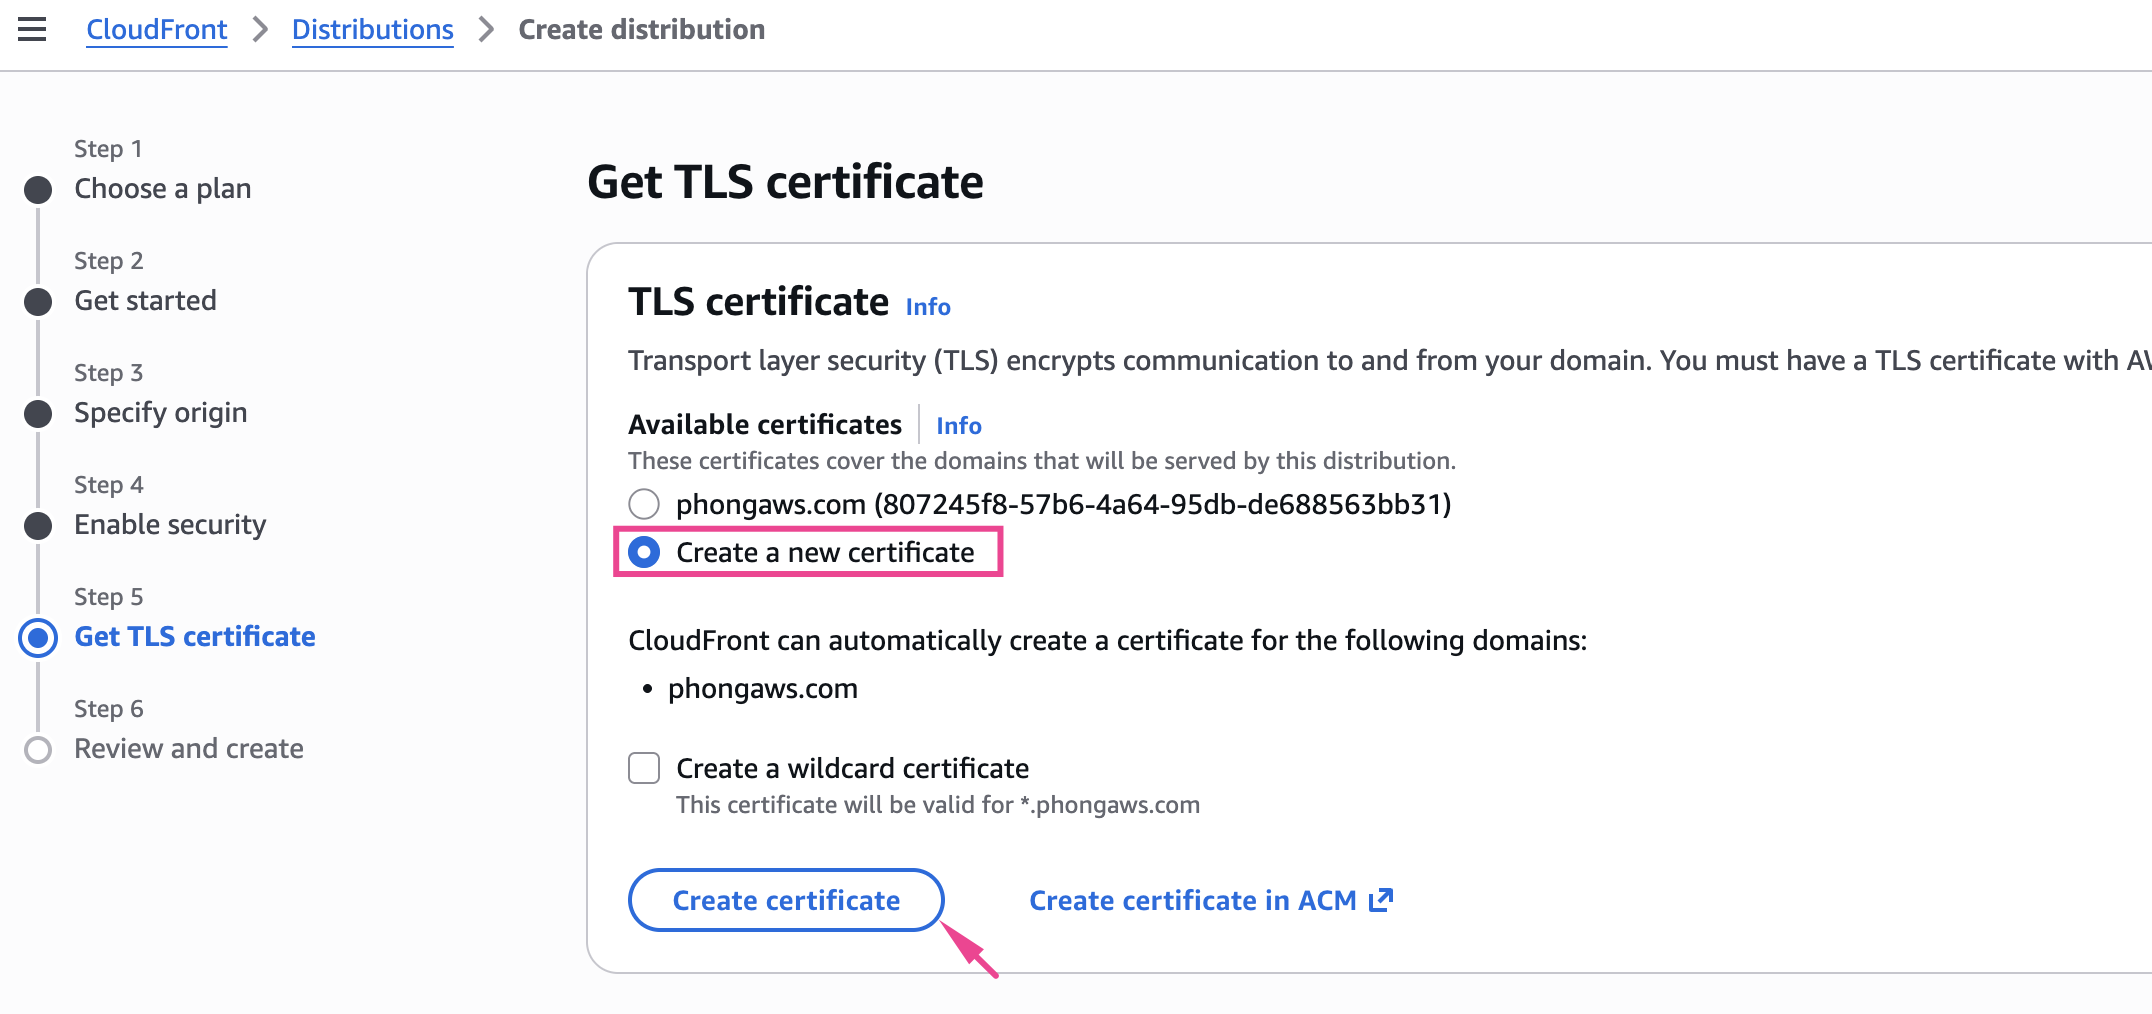Viewport: 2152px width, 1014px height.
Task: Go to Choose a plan step
Action: [x=163, y=189]
